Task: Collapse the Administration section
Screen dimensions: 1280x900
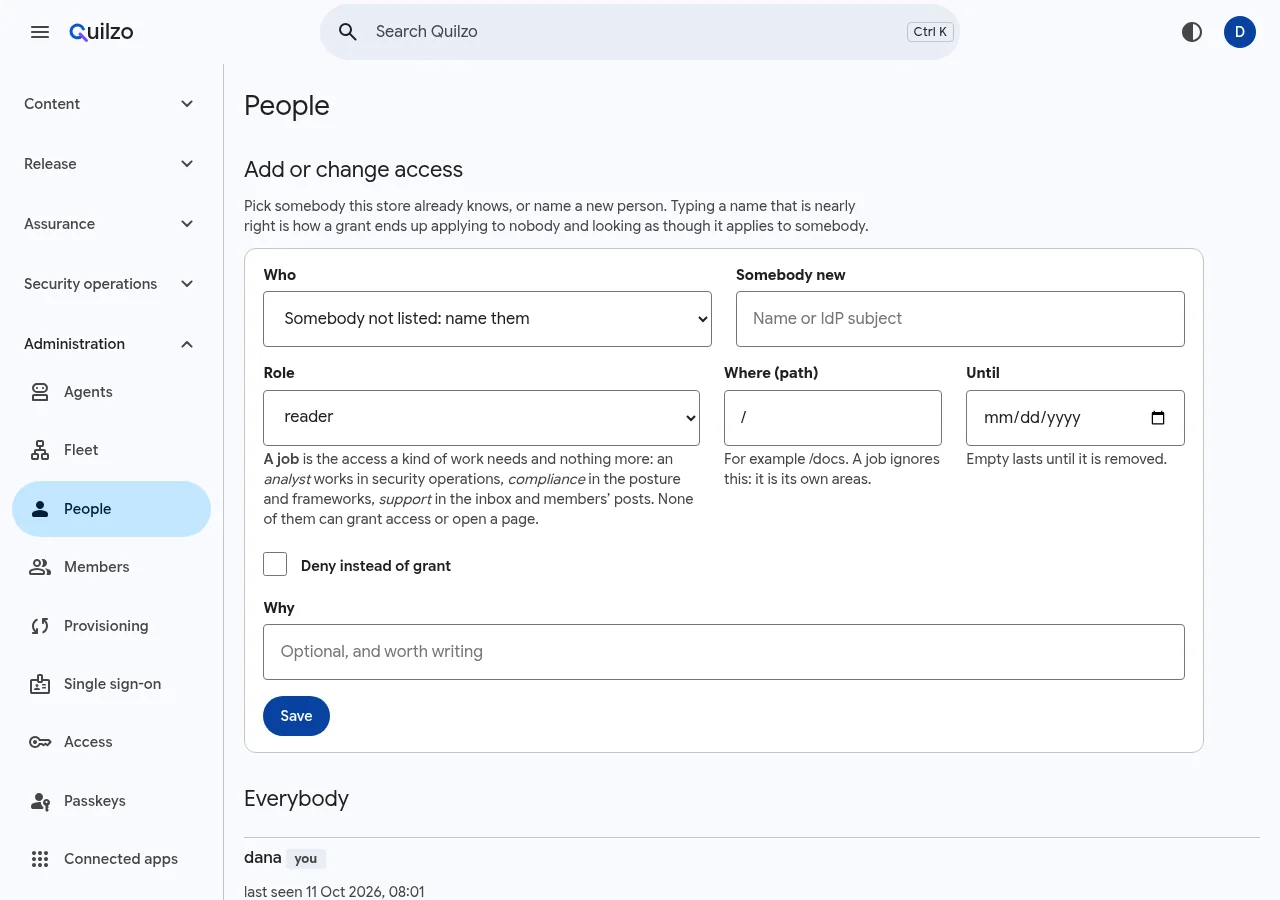Action: coord(112,344)
